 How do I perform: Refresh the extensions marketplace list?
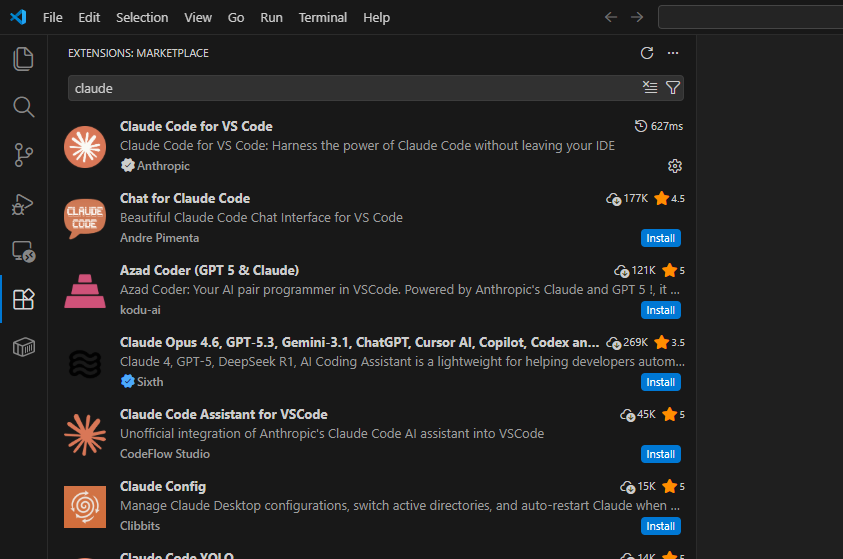(x=647, y=53)
